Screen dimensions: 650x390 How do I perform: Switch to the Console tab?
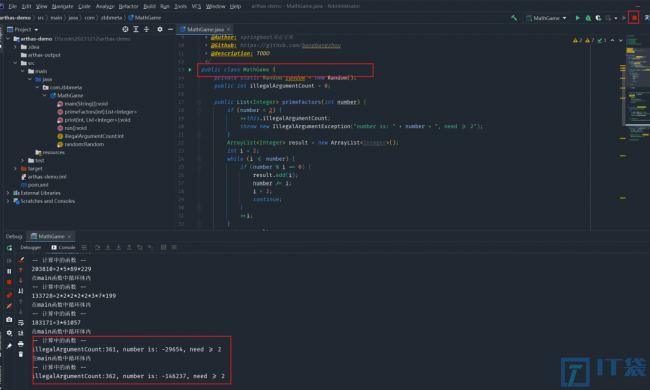63,247
